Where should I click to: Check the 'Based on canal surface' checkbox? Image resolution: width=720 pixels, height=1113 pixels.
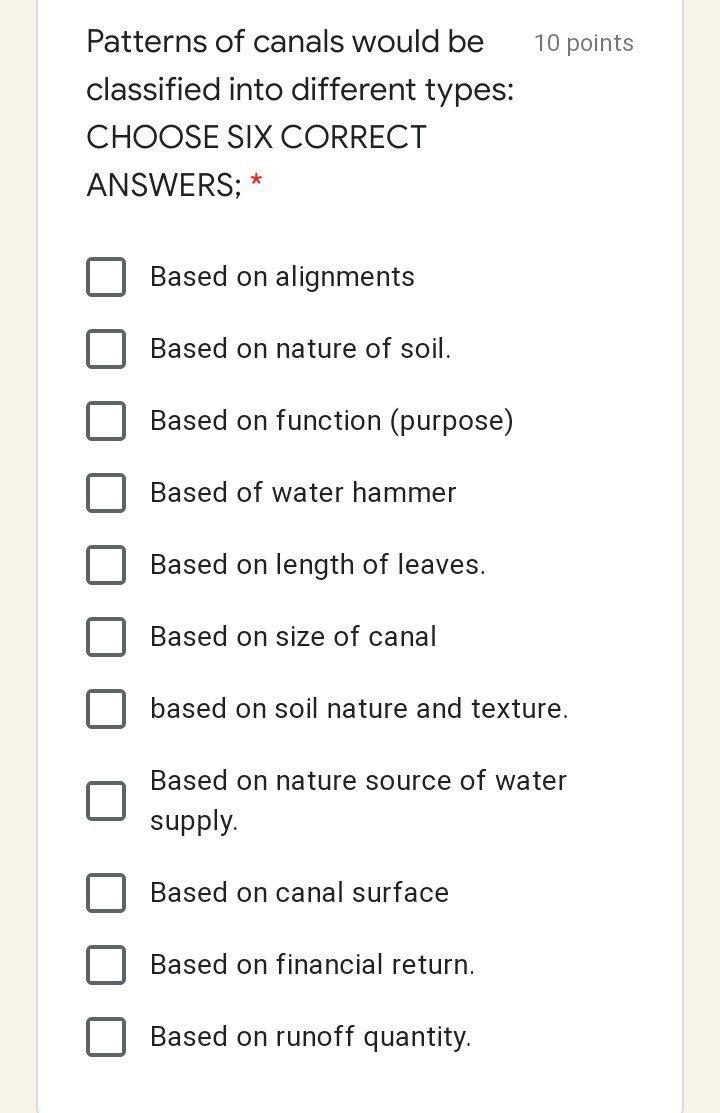106,893
